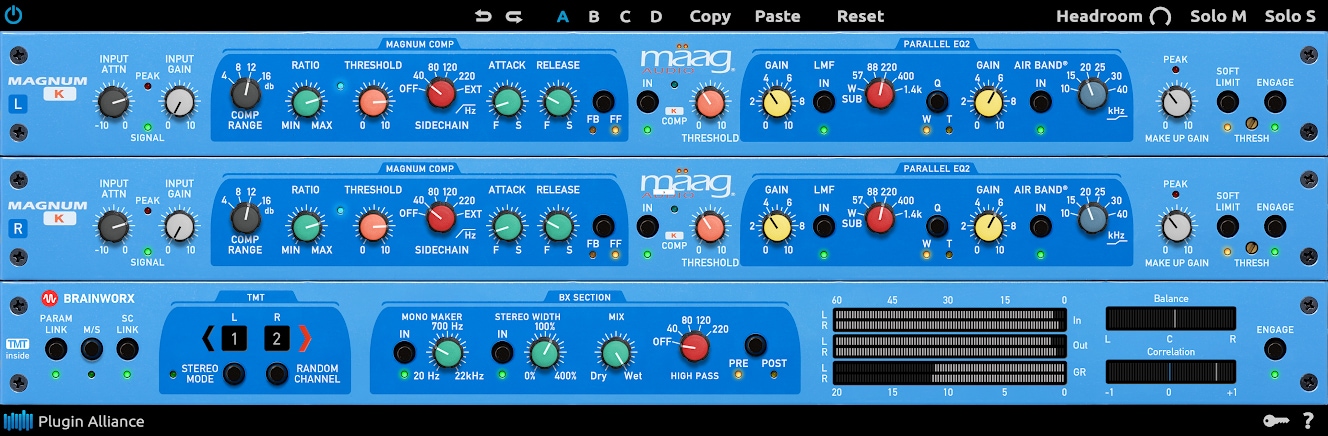This screenshot has width=1328, height=436.
Task: Toggle R channel FB/FF compressor mode button
Action: pyautogui.click(x=603, y=226)
